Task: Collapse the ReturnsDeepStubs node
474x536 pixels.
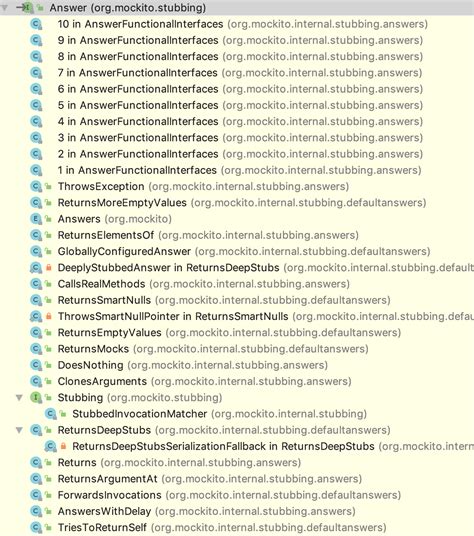Action: [x=19, y=430]
